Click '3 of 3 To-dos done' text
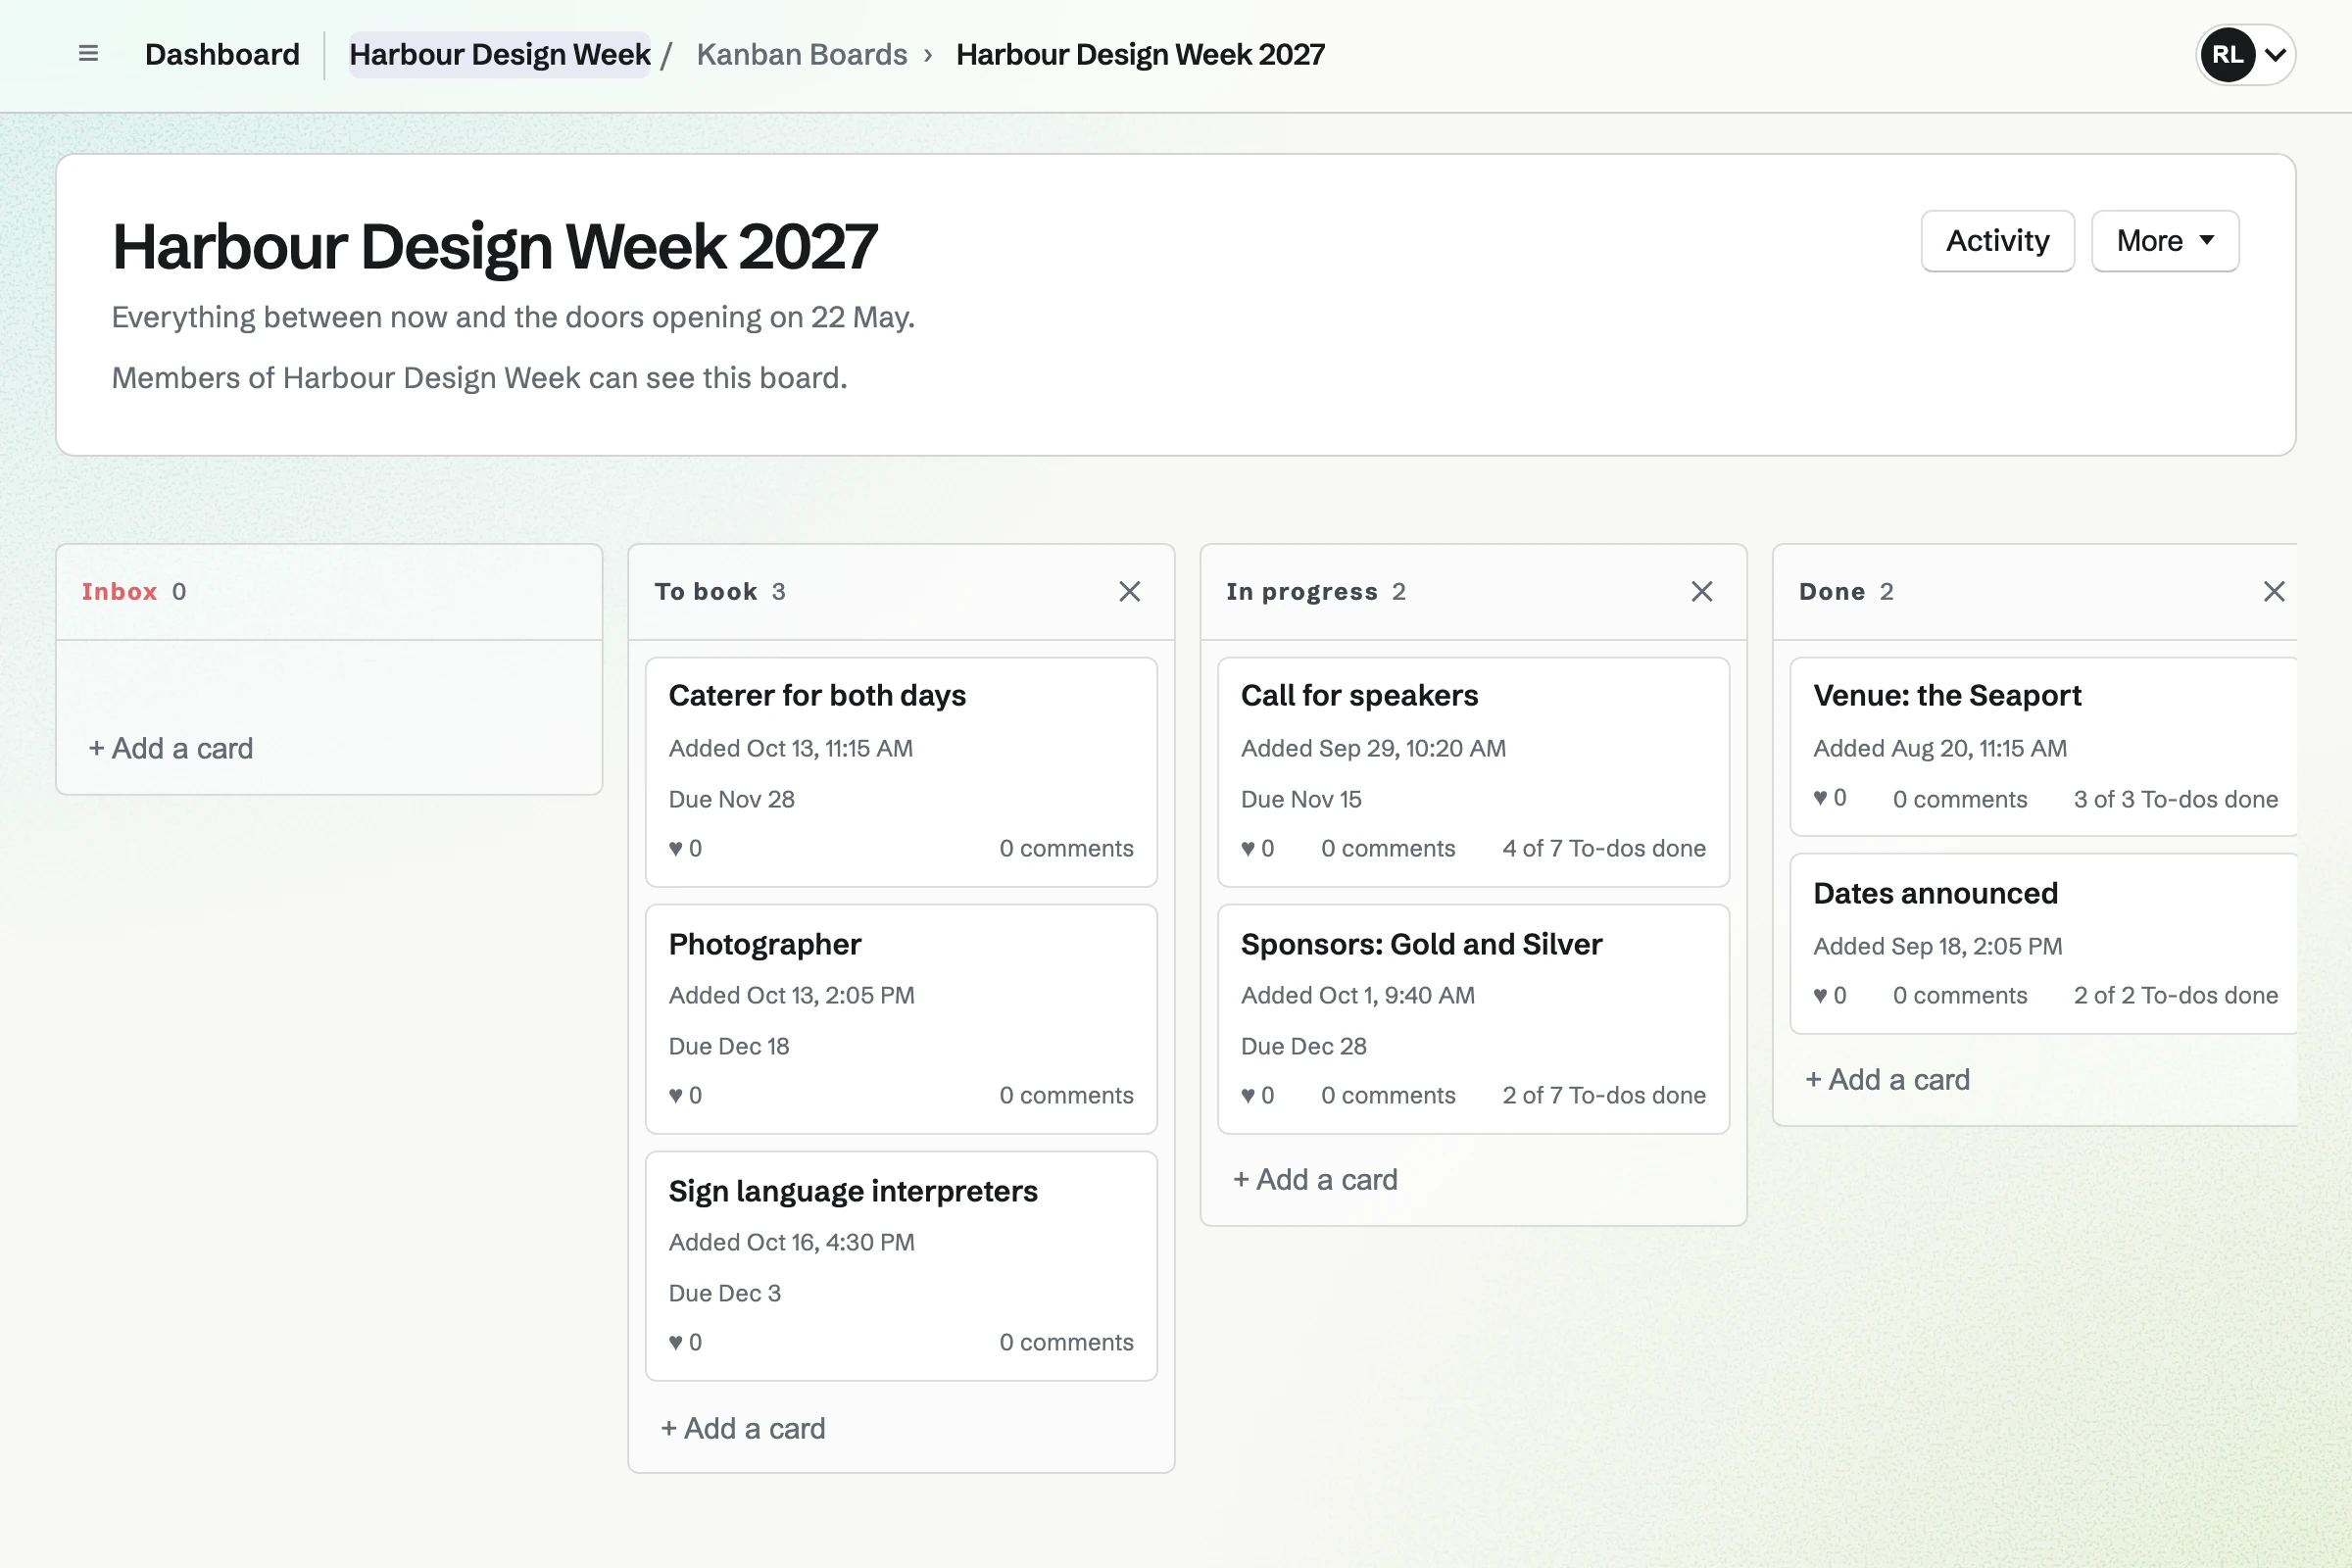Viewport: 2352px width, 1568px height. click(x=2176, y=798)
